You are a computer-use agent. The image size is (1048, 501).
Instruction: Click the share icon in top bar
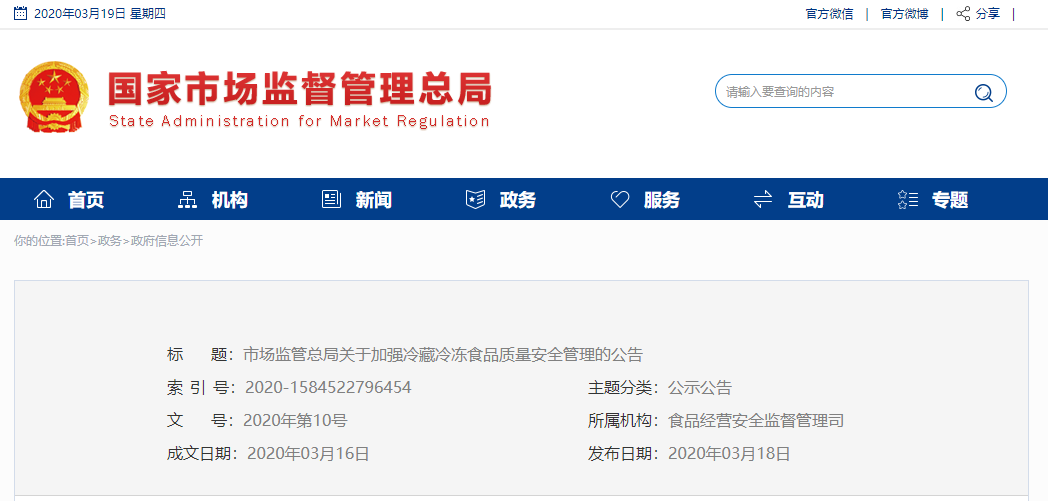pyautogui.click(x=963, y=13)
